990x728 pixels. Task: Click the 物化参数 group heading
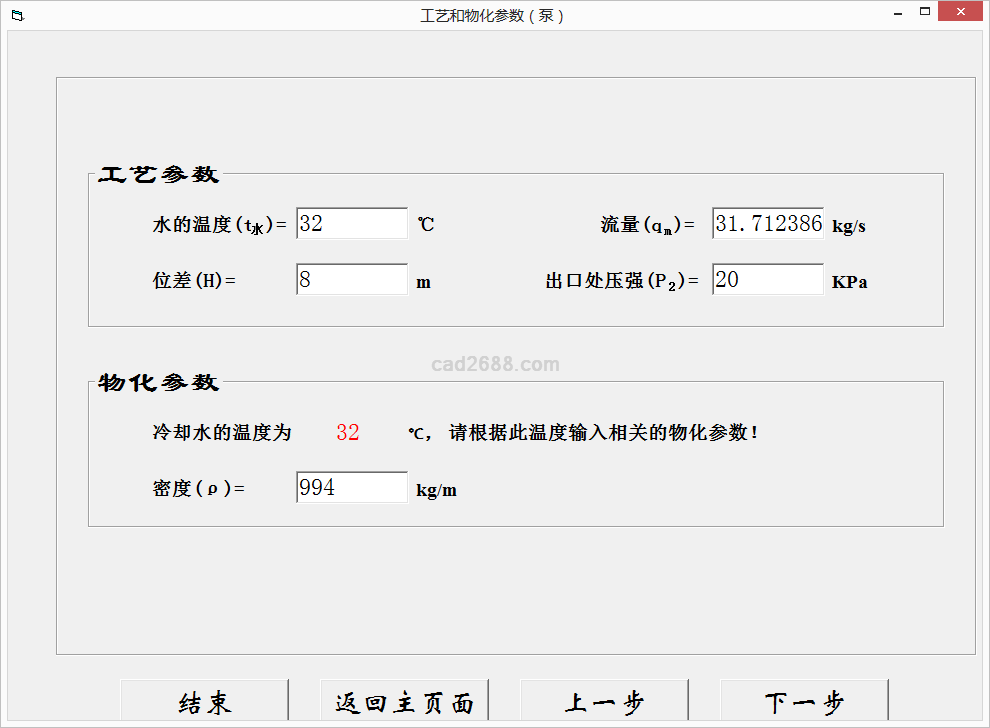tap(158, 383)
